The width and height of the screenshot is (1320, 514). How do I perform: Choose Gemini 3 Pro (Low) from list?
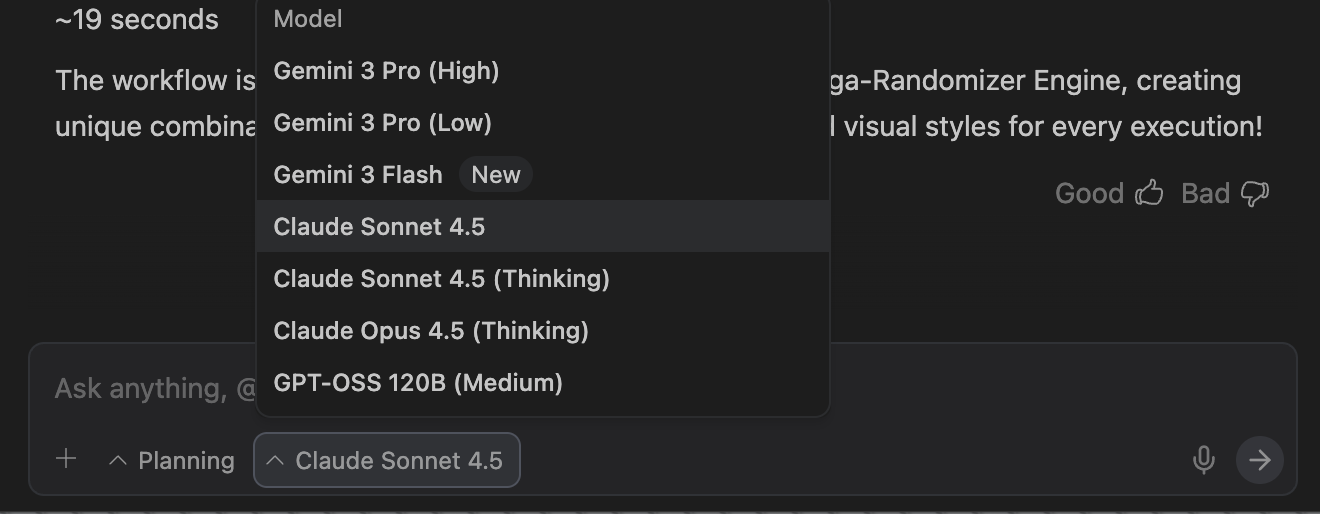pos(382,123)
